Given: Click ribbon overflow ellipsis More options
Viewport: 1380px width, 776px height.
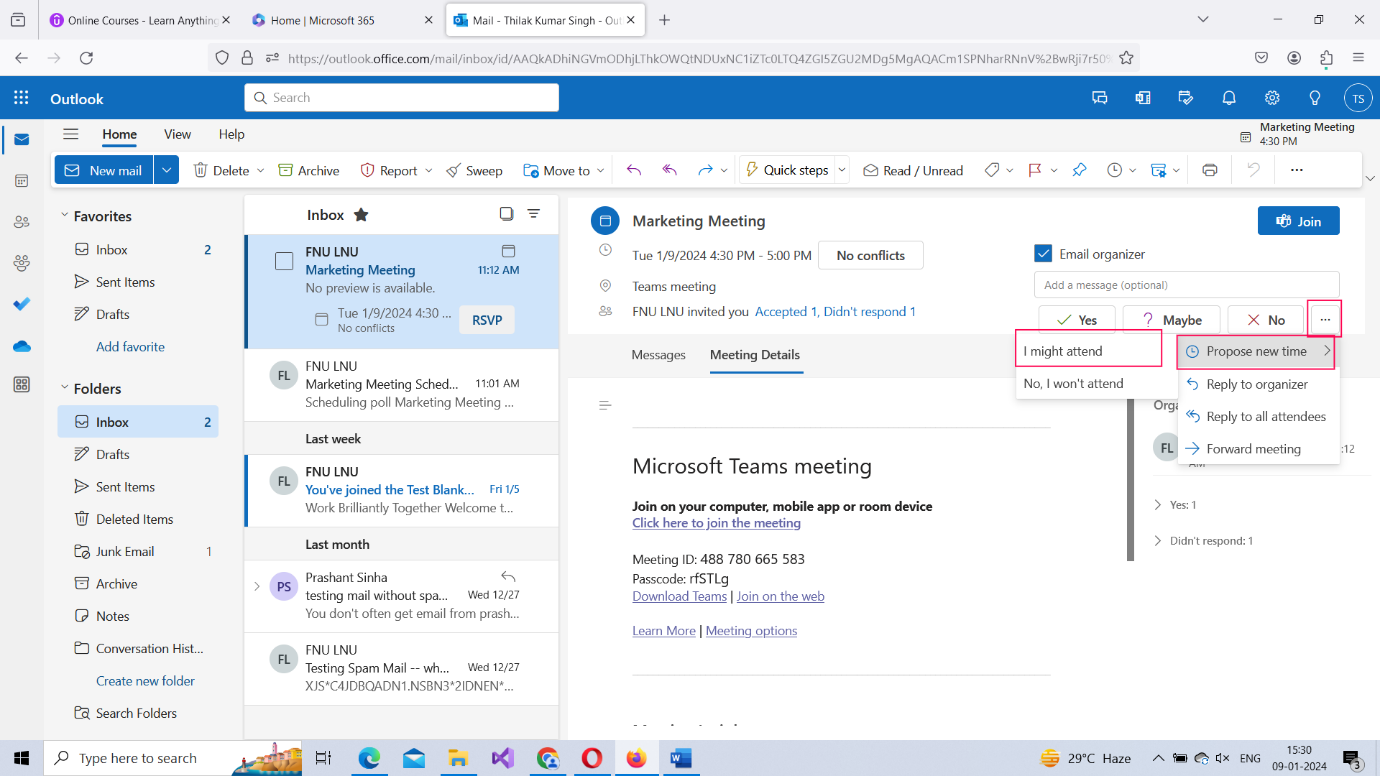Looking at the screenshot, I should click(1297, 170).
